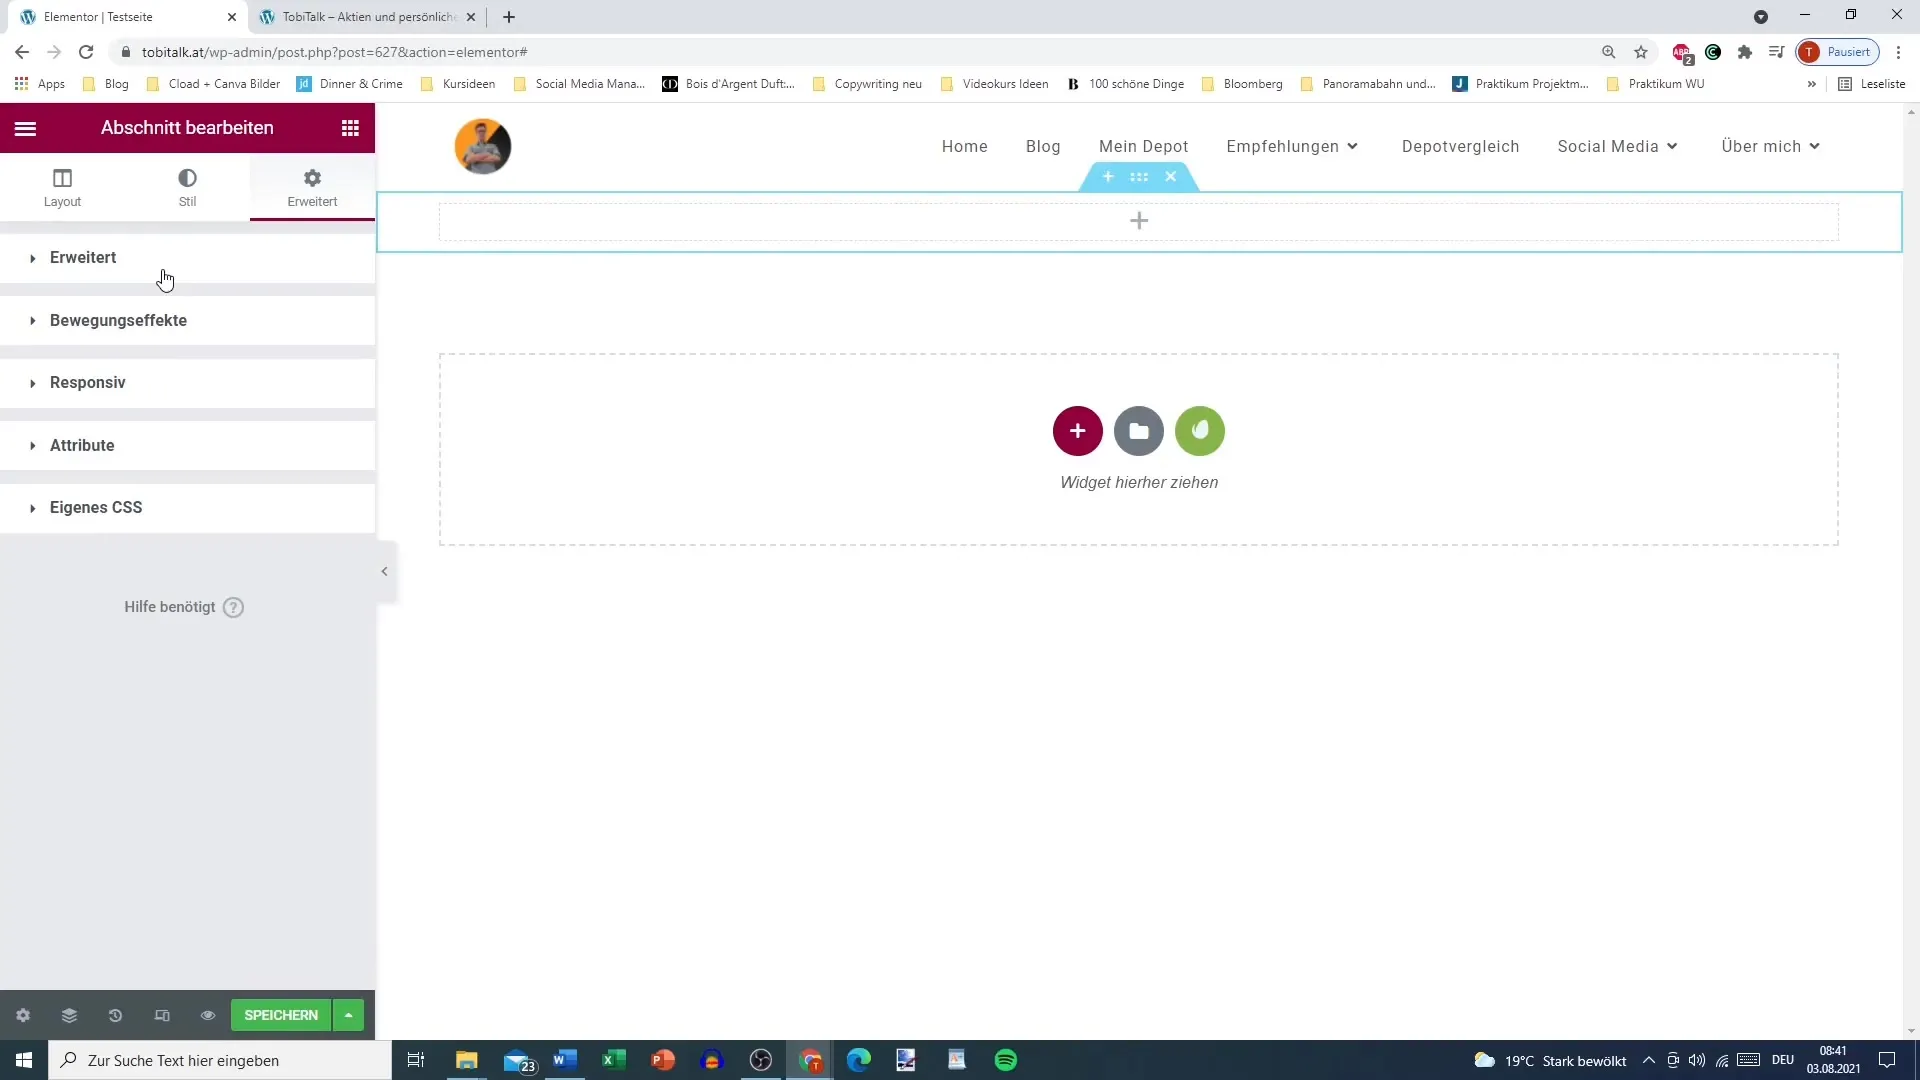
Task: Expand the Erweitert accordion section
Action: click(x=187, y=258)
